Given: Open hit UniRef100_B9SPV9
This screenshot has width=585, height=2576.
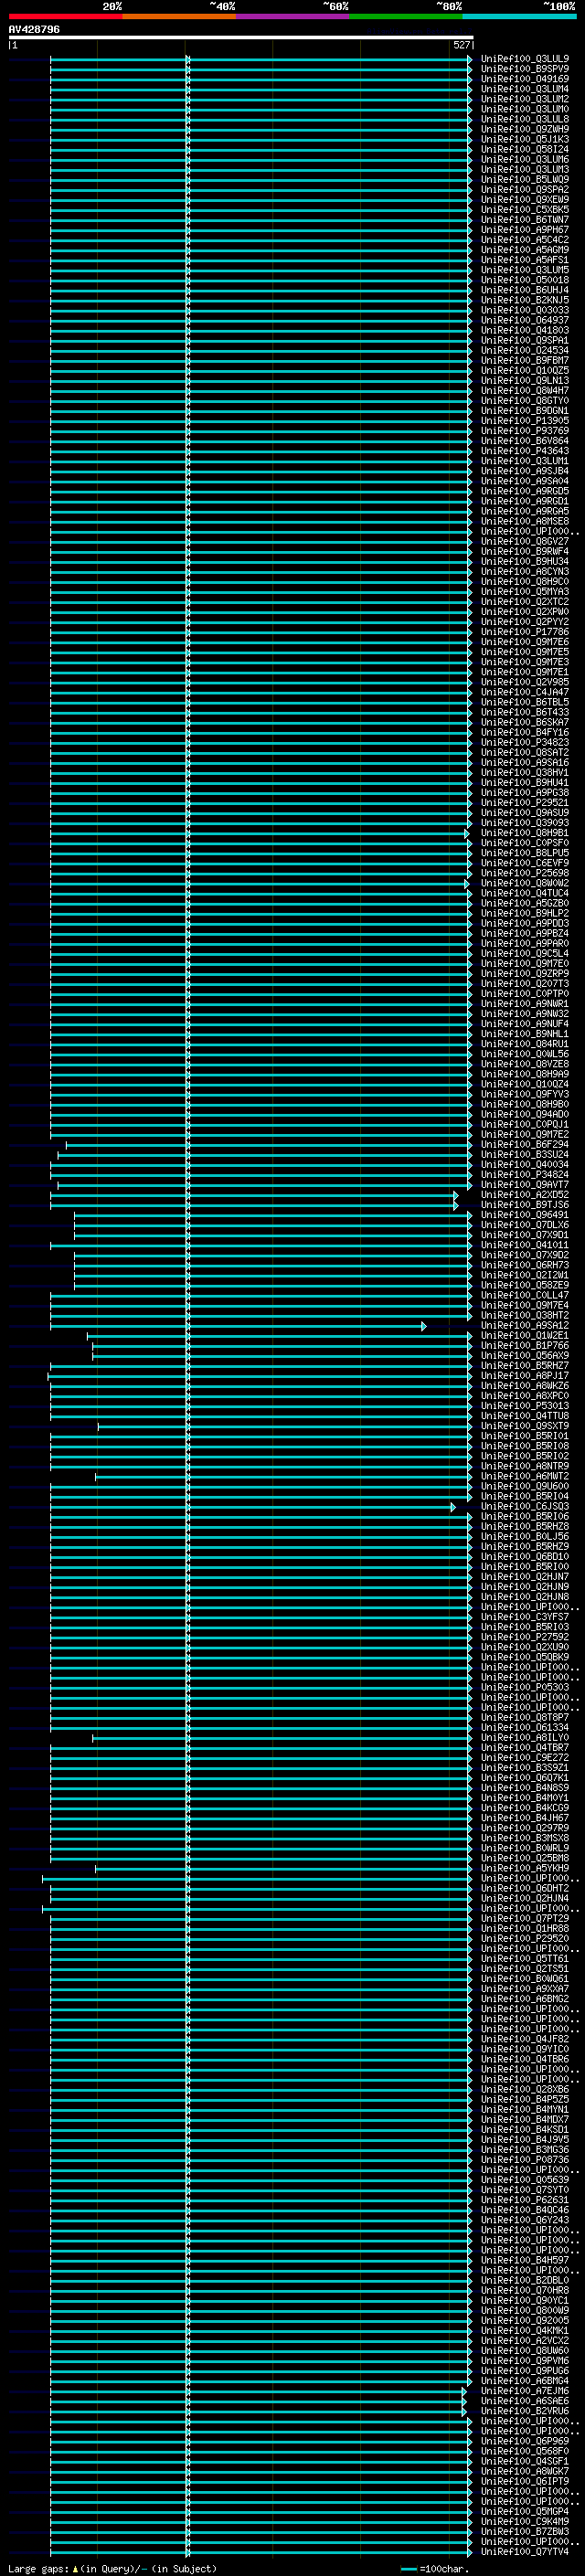Looking at the screenshot, I should tap(525, 69).
